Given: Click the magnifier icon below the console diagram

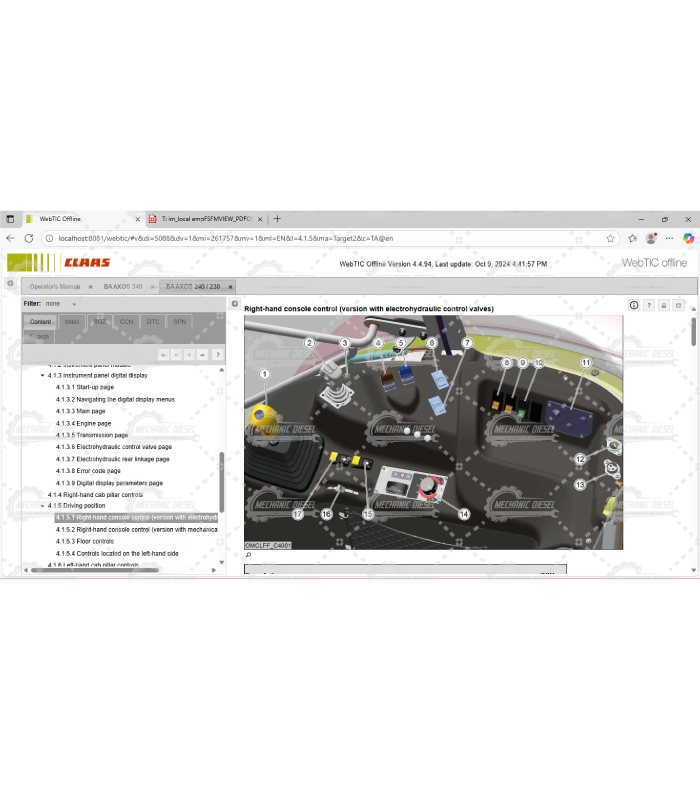Looking at the screenshot, I should [248, 554].
